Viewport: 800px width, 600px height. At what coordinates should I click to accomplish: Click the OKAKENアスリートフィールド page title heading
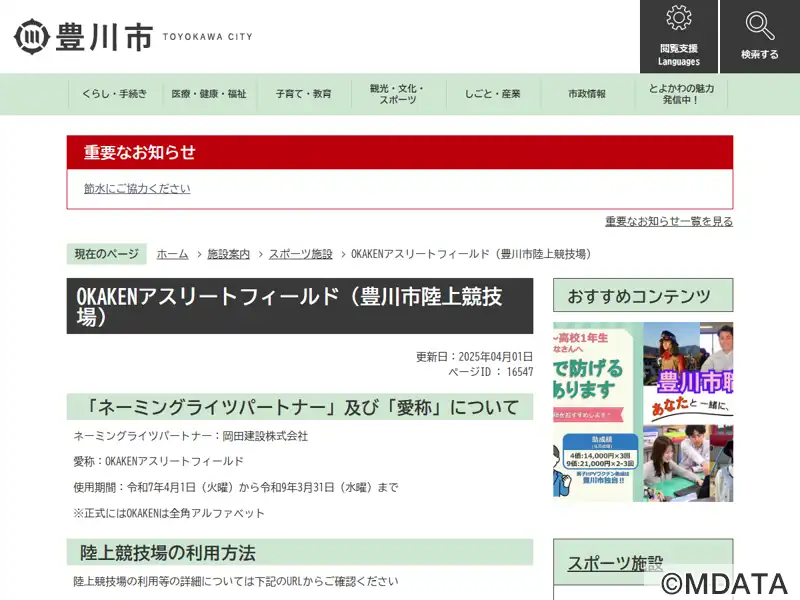[300, 306]
